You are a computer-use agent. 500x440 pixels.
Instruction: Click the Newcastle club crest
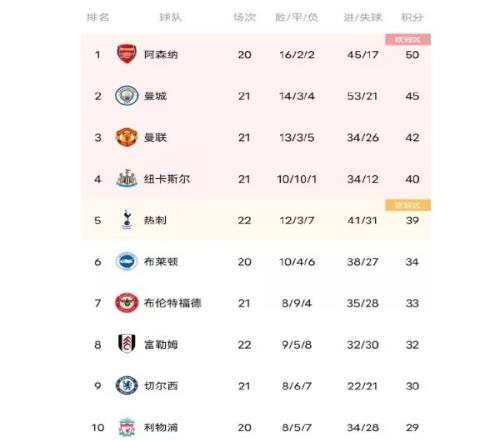pos(127,178)
